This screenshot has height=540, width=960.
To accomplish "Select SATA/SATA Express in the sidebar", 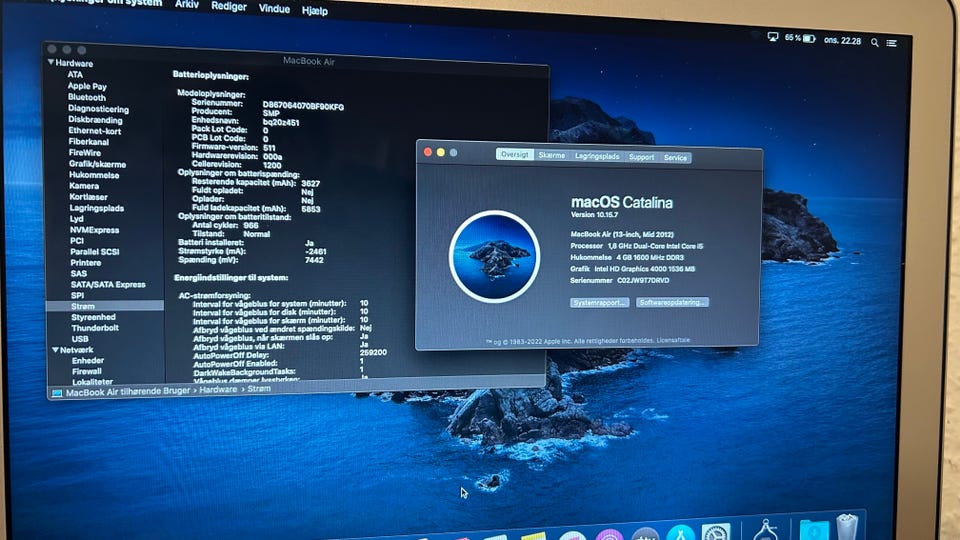I will 108,284.
